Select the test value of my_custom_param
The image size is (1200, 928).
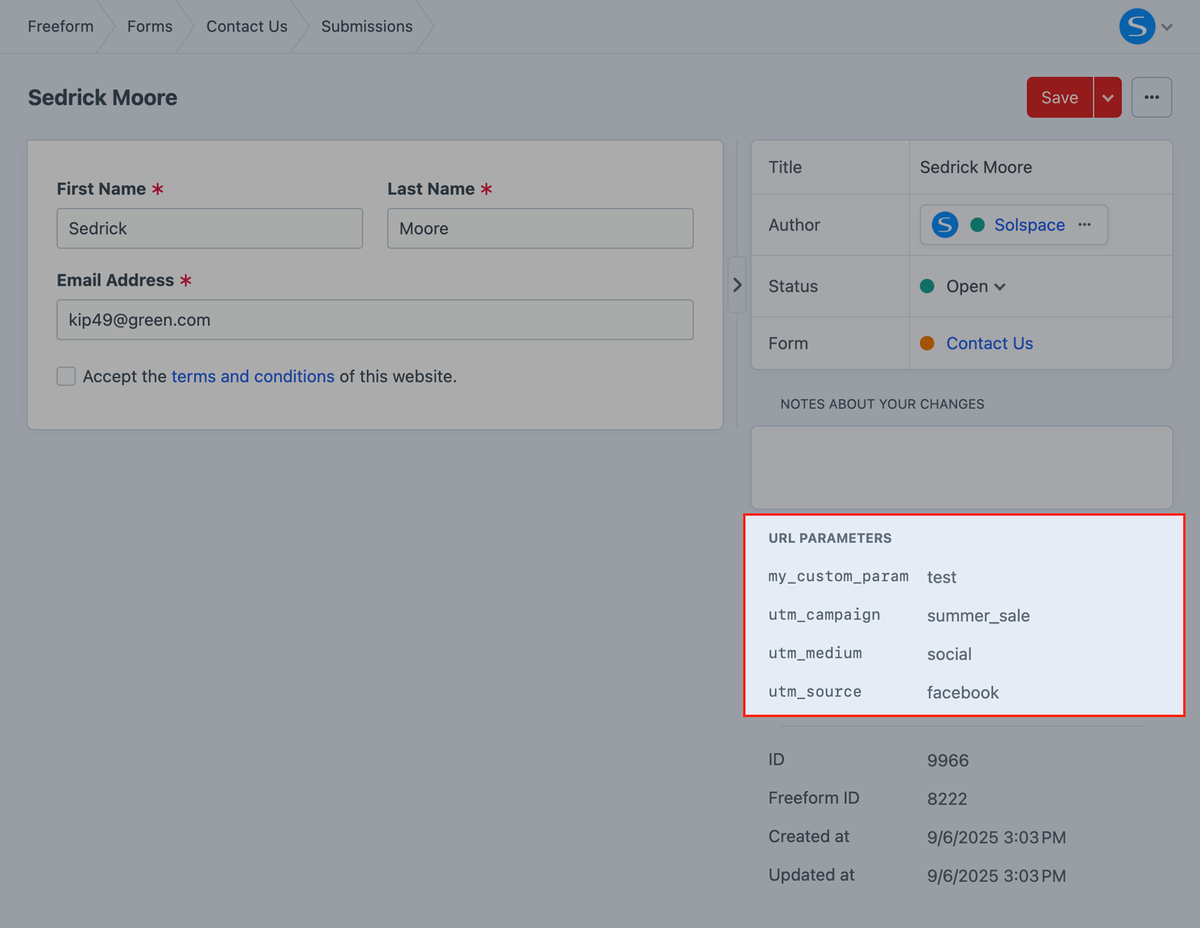pyautogui.click(x=942, y=577)
